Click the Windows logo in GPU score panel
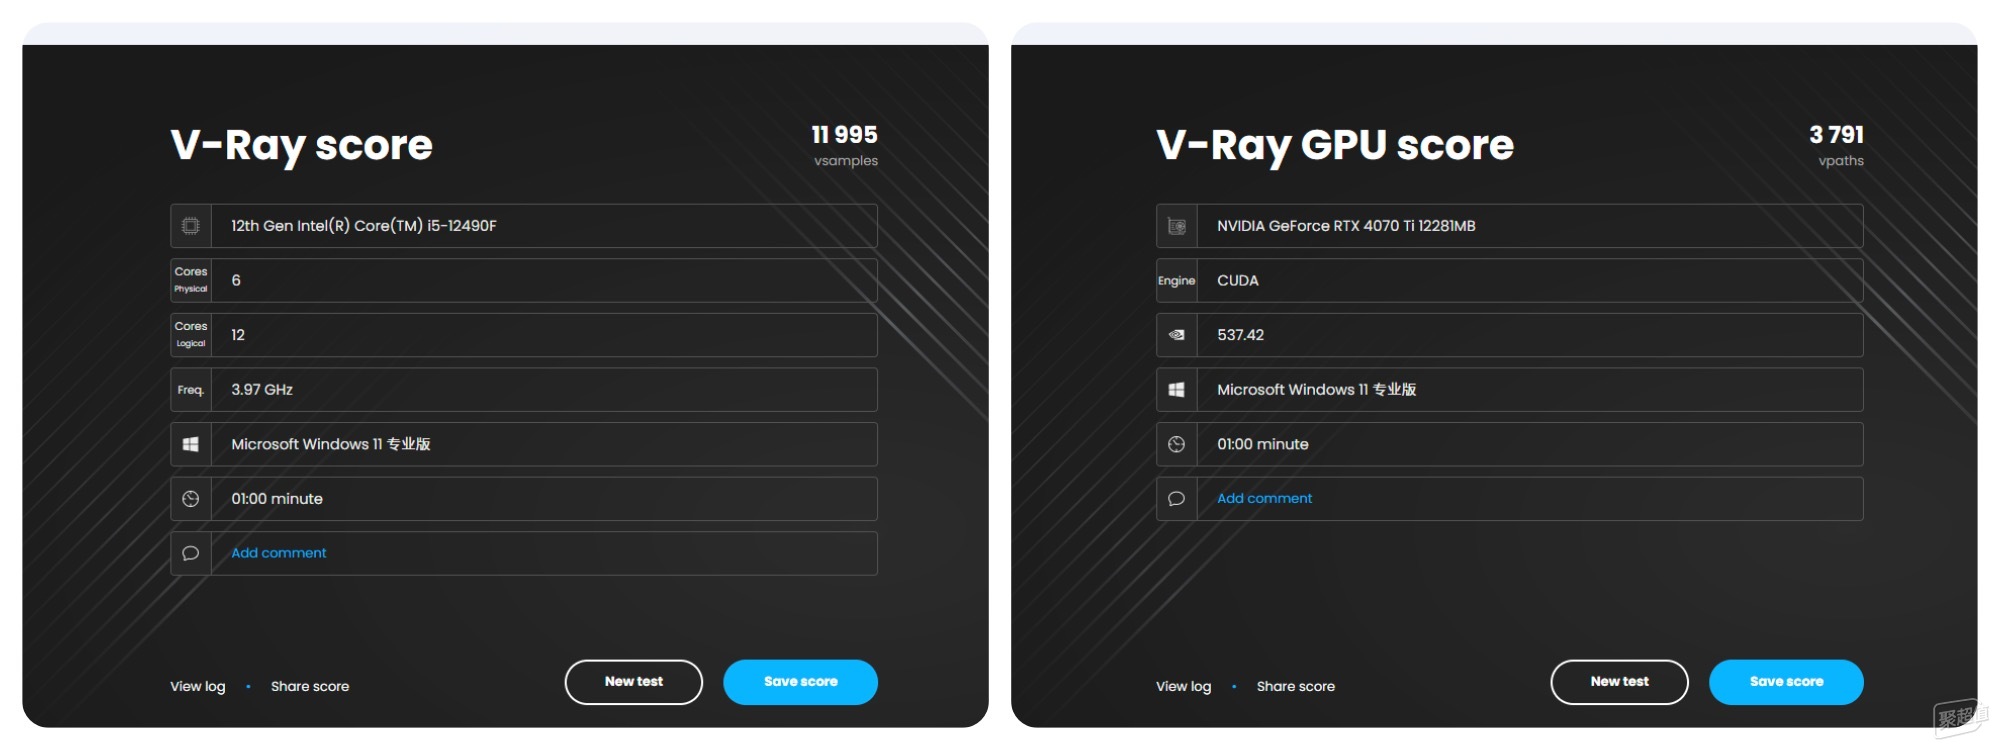Image resolution: width=2000 pixels, height=750 pixels. (x=1177, y=390)
